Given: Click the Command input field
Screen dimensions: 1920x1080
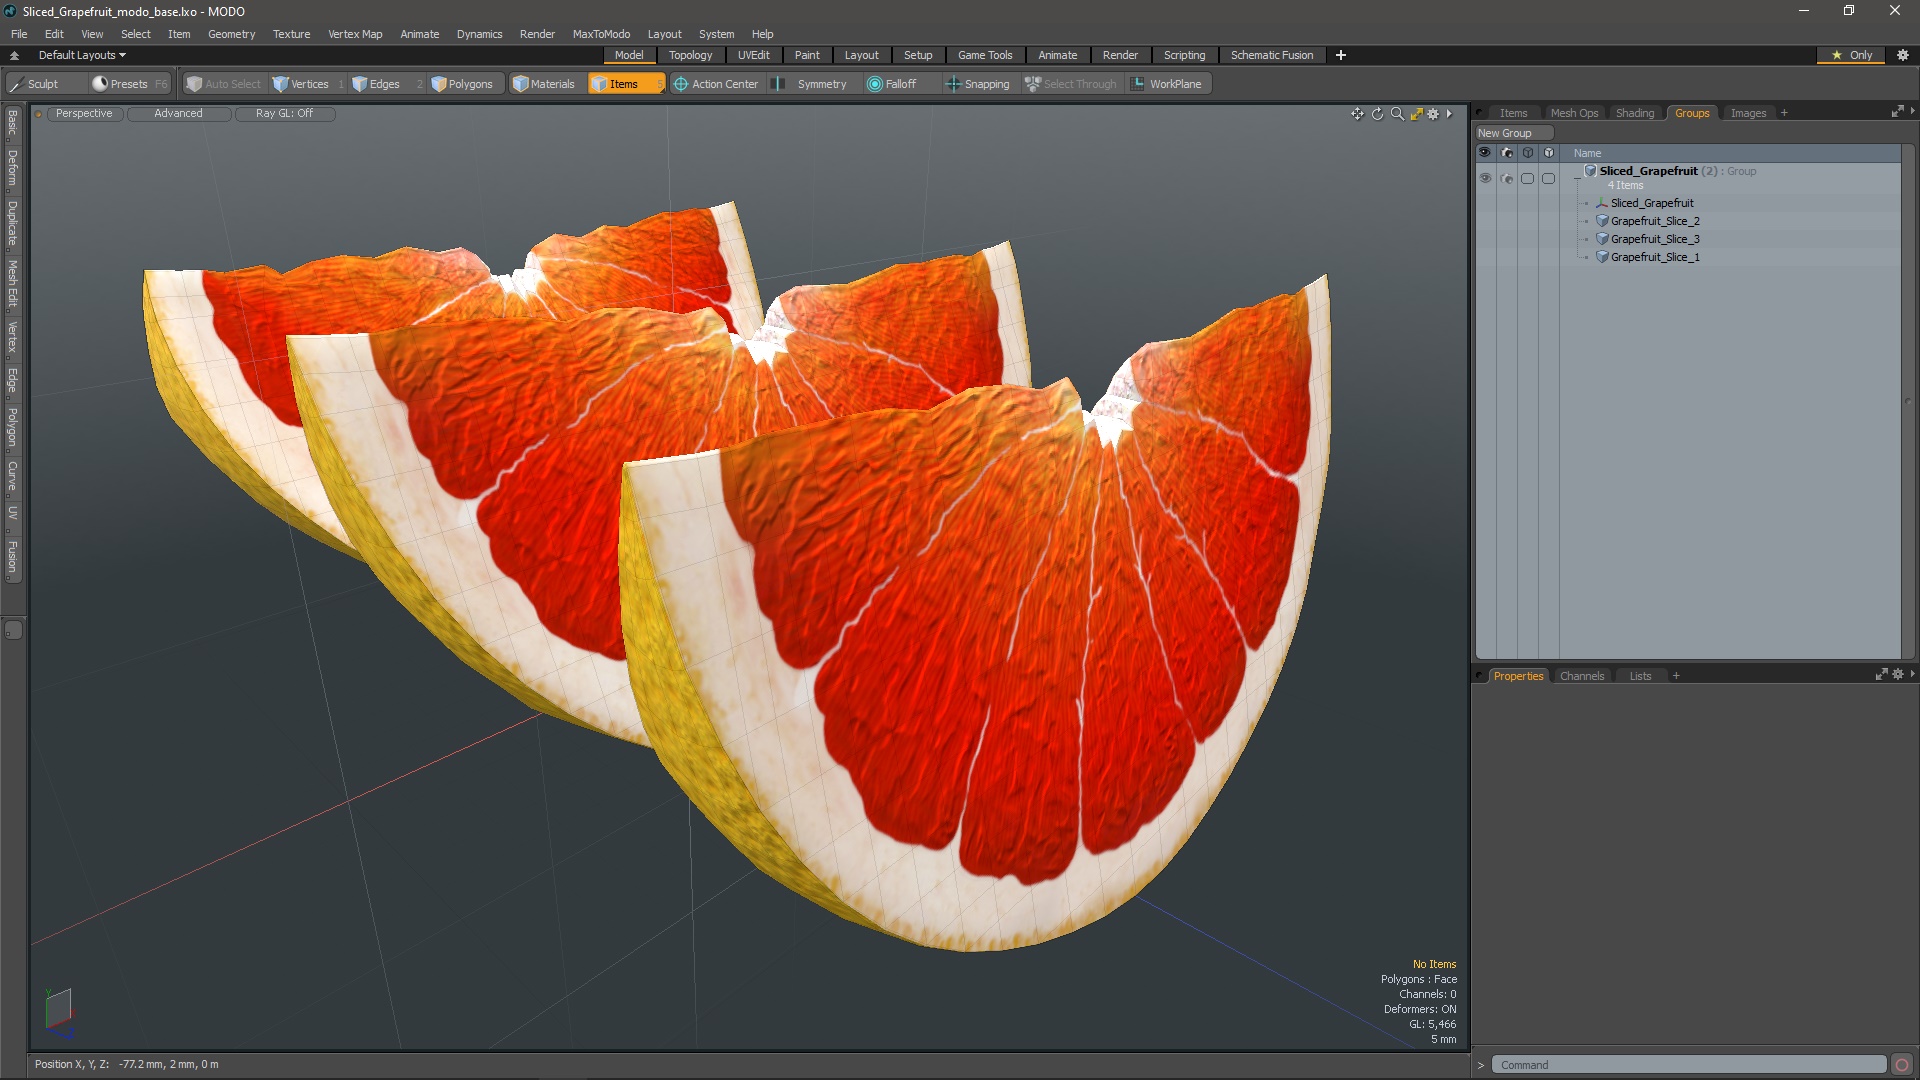Looking at the screenshot, I should point(1695,1064).
